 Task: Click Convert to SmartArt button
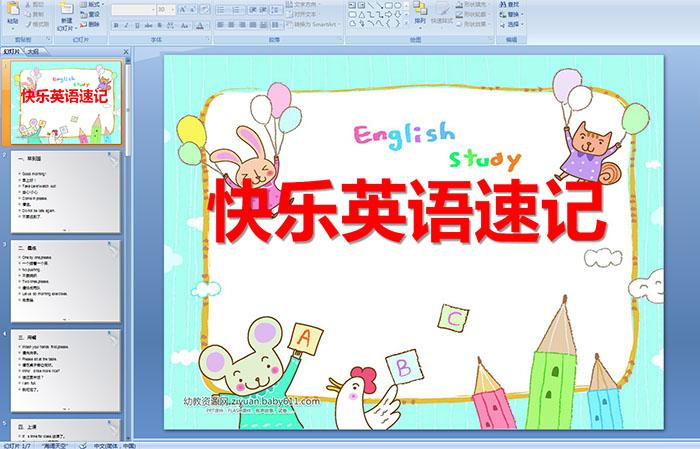tap(312, 25)
